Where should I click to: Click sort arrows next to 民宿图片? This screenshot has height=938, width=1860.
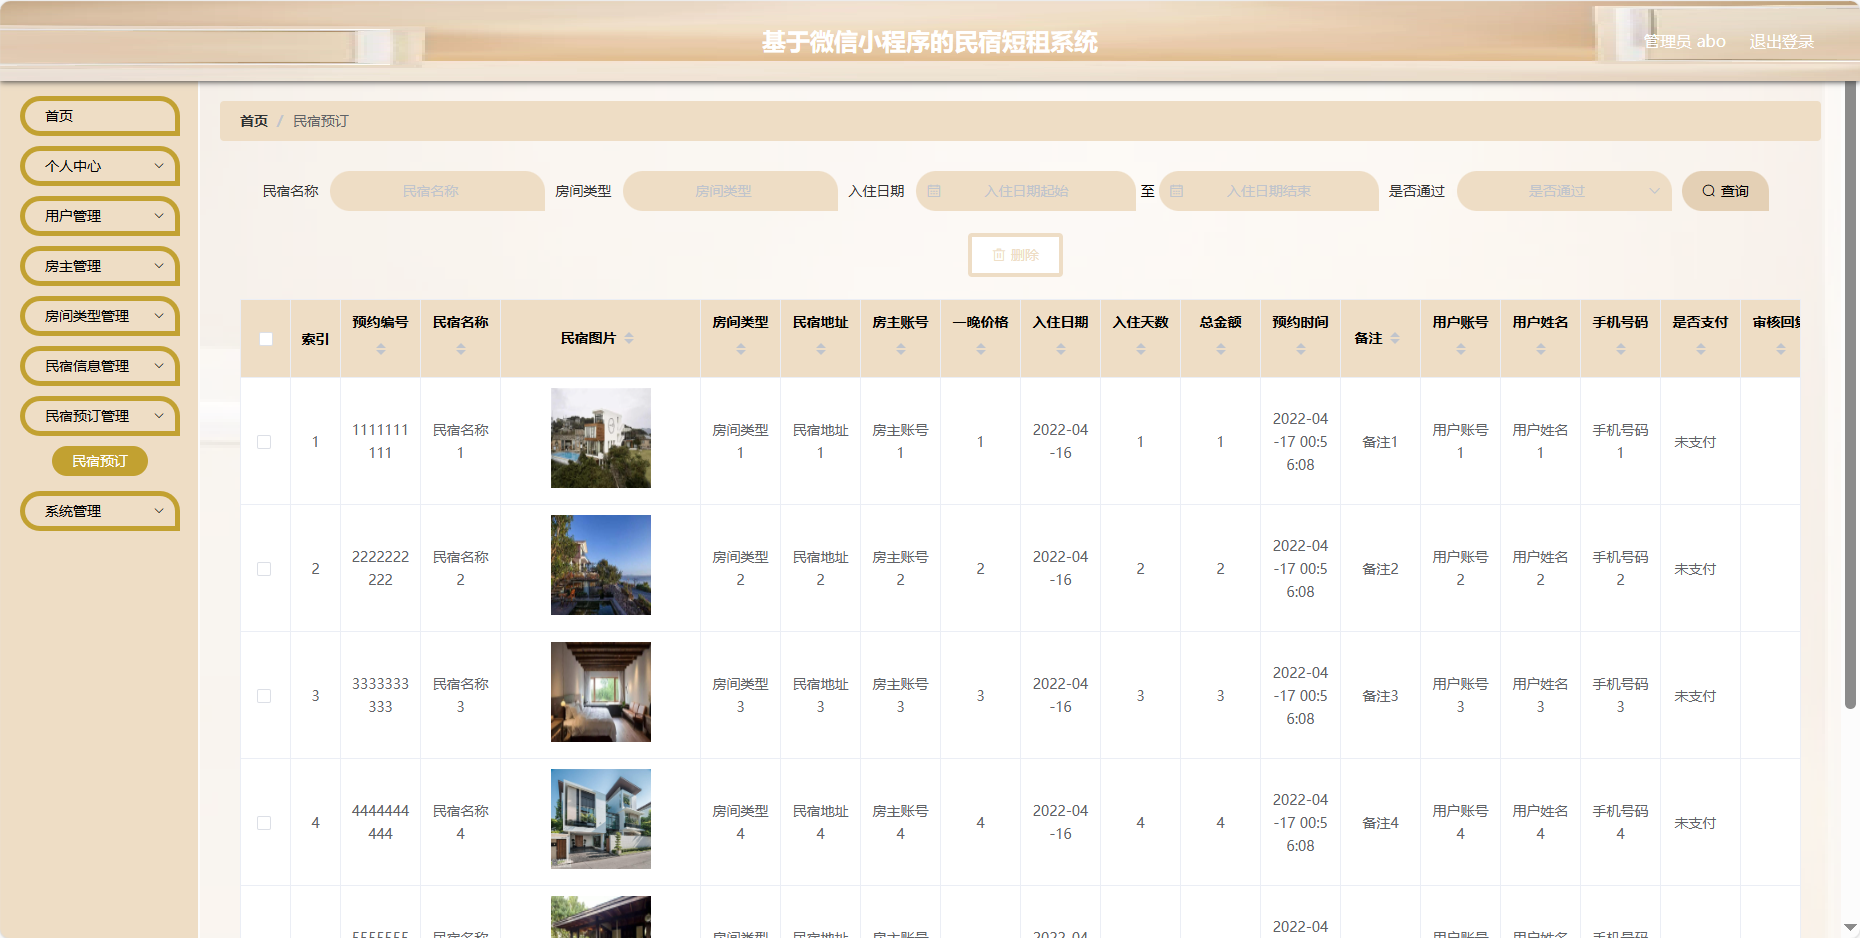pyautogui.click(x=629, y=338)
